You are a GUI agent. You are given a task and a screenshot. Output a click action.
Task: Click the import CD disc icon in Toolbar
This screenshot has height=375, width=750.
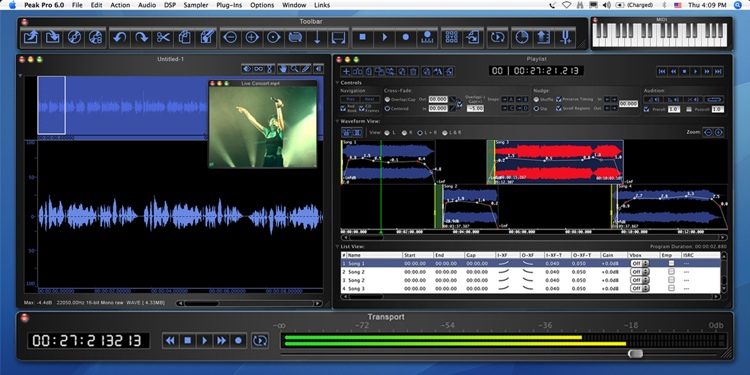pos(74,37)
